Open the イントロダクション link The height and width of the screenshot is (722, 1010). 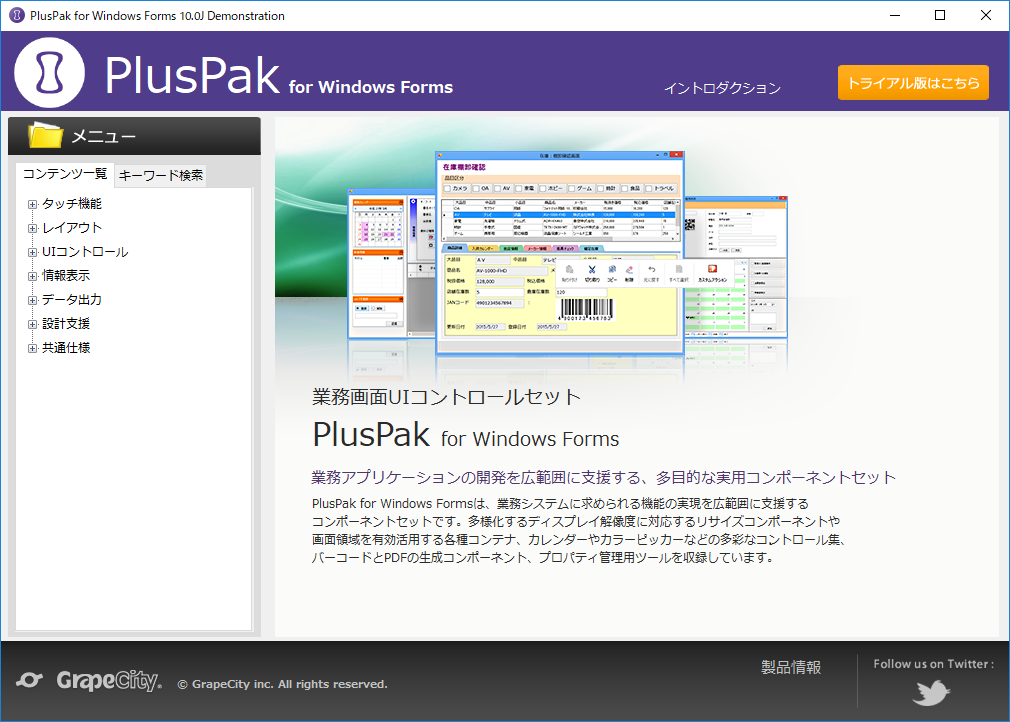pos(722,88)
